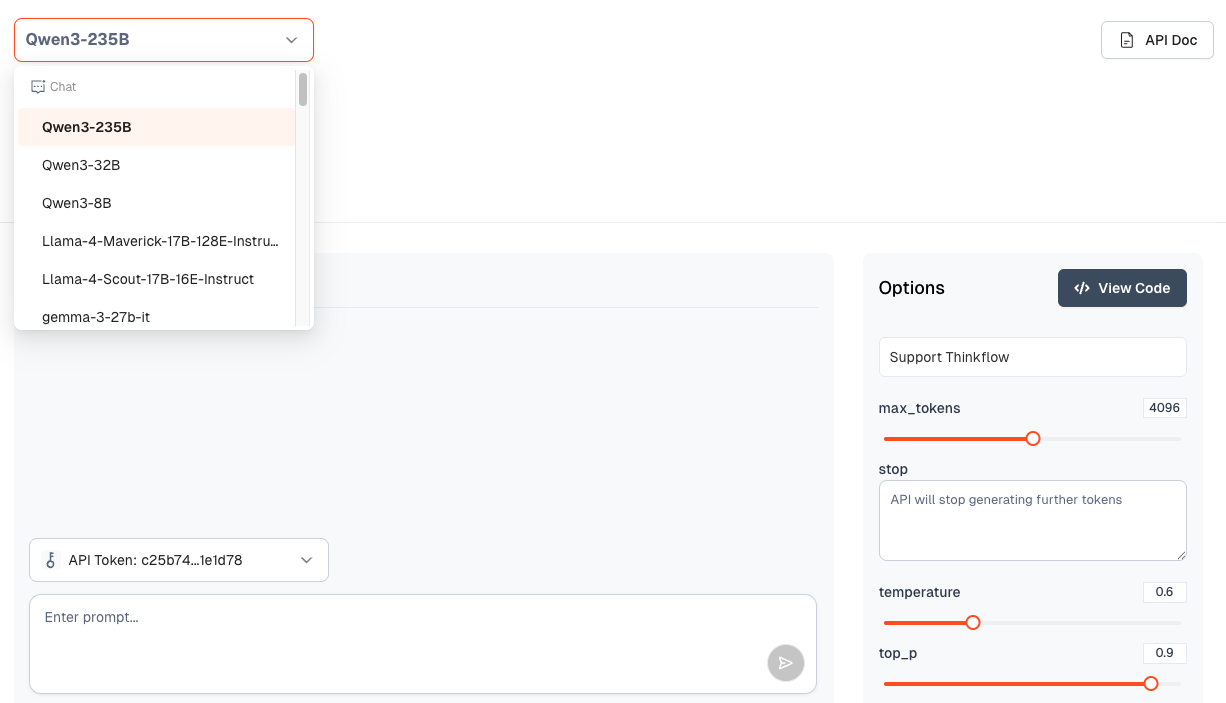Click the top_p slider handle
The image size is (1226, 703).
click(1150, 683)
